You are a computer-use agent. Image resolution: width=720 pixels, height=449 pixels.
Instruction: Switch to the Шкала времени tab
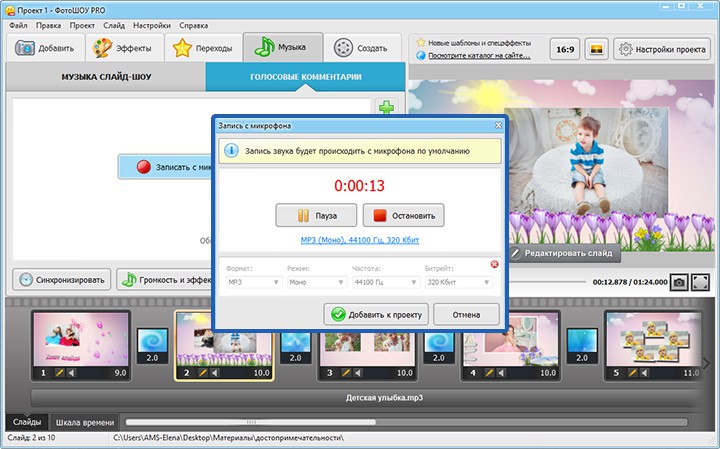click(x=85, y=421)
